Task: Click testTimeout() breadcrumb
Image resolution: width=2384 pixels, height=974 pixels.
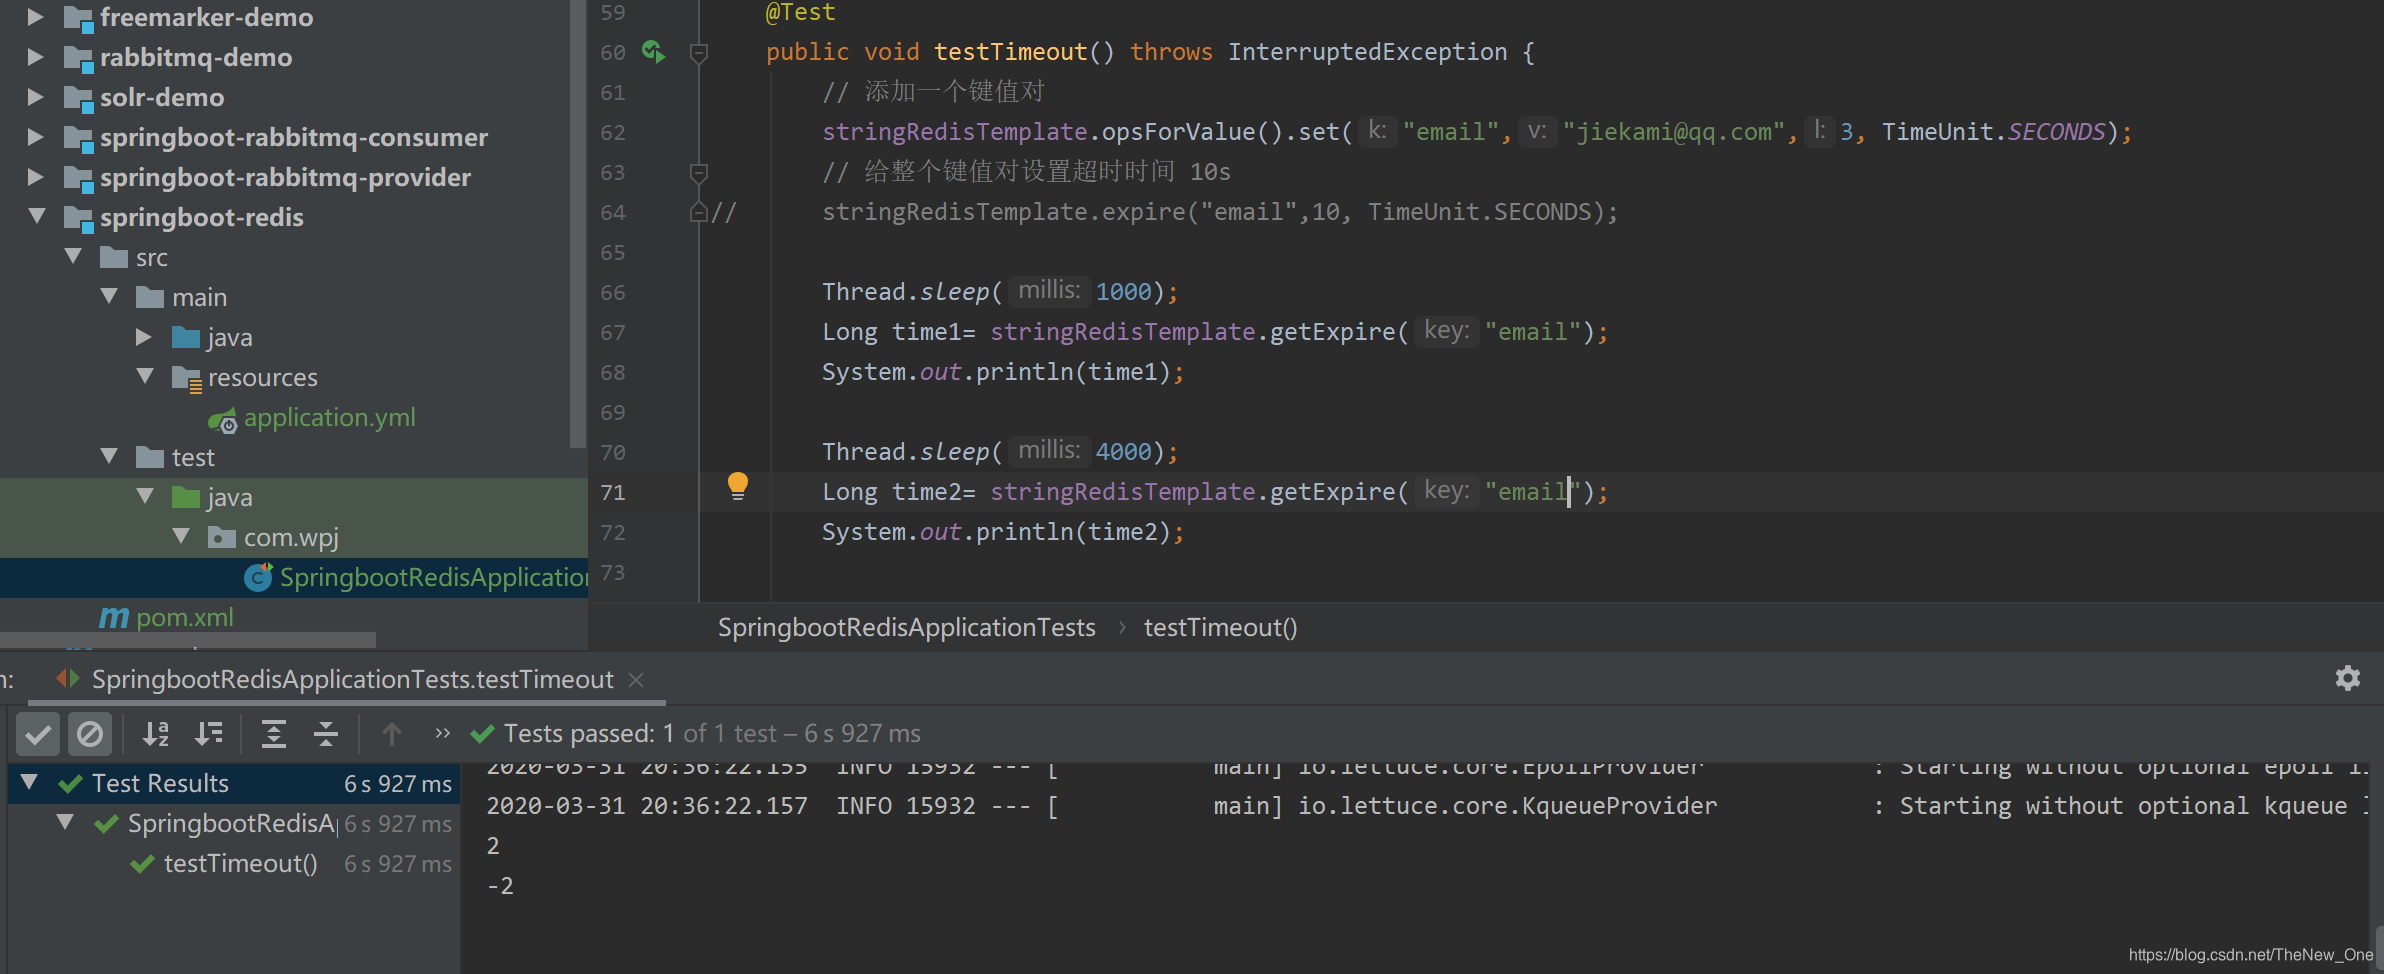Action: [x=1220, y=627]
